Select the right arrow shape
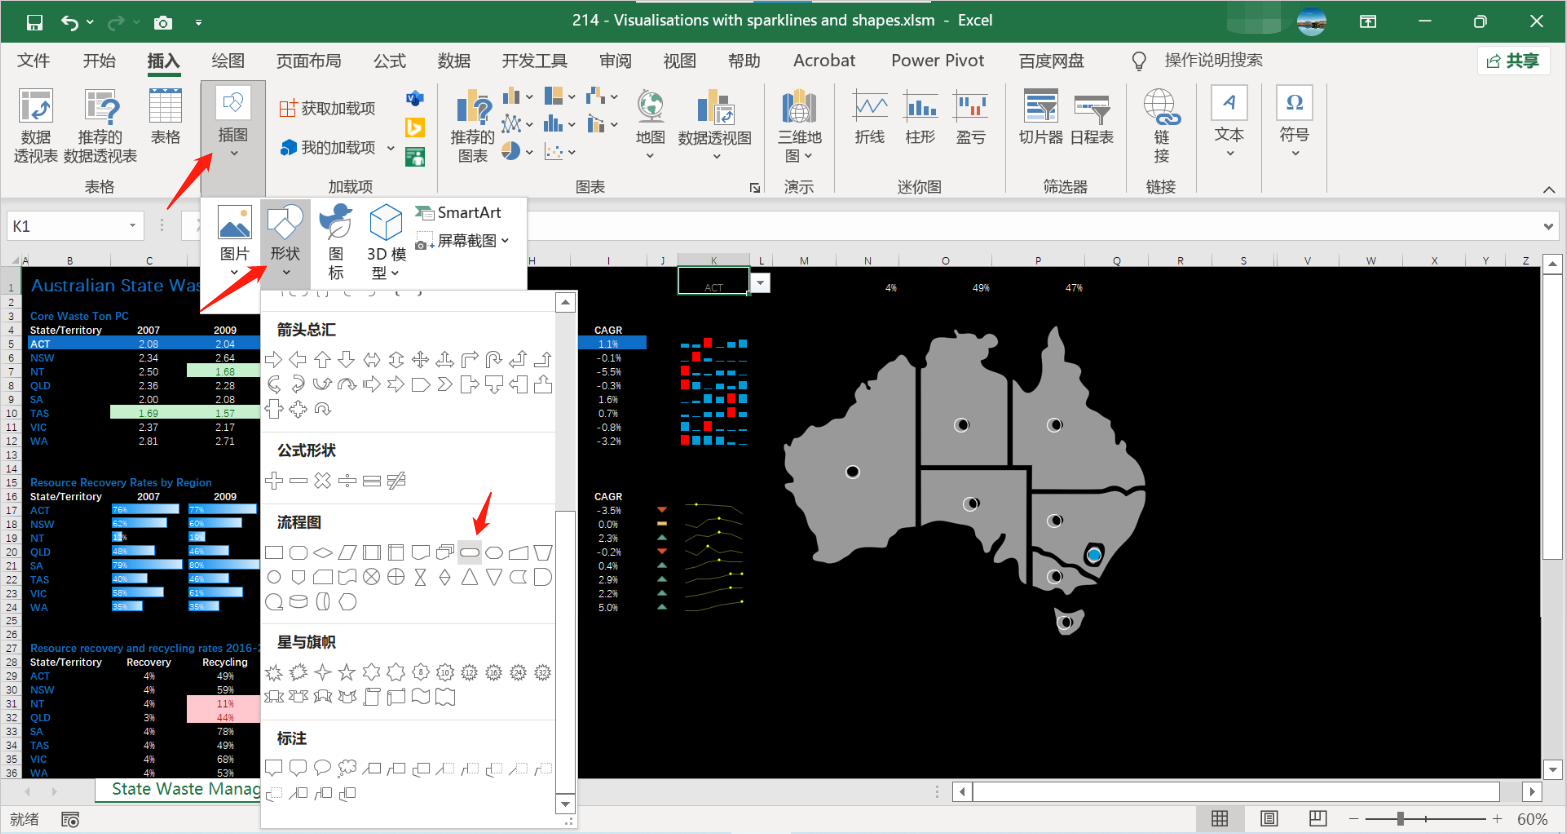Viewport: 1567px width, 834px height. point(274,359)
